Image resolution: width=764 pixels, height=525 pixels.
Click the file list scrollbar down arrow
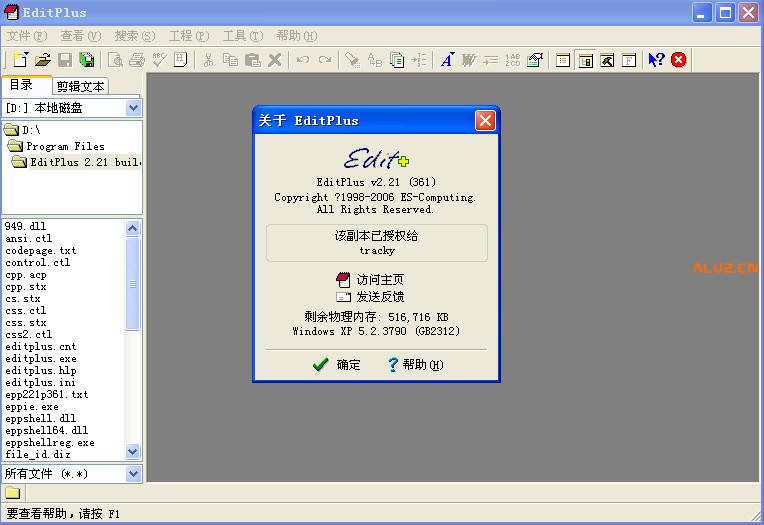133,453
